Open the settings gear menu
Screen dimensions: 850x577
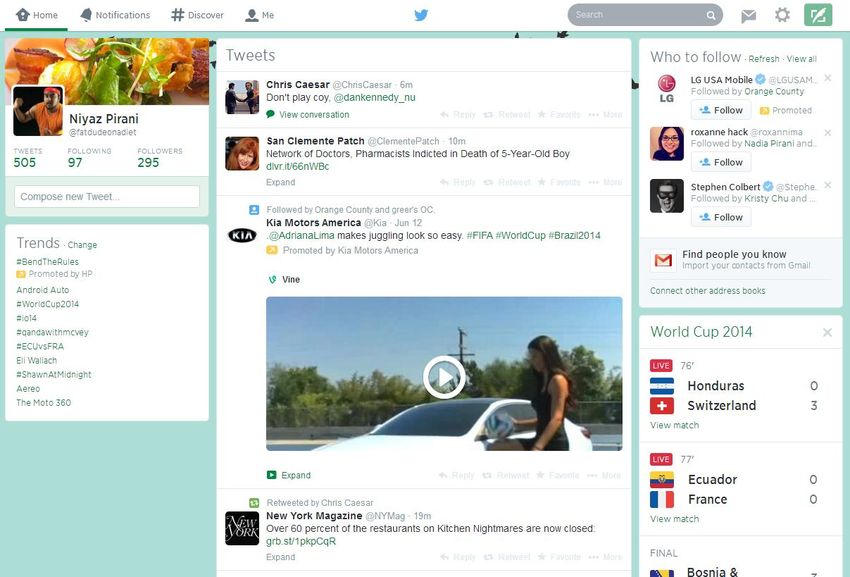click(x=782, y=15)
